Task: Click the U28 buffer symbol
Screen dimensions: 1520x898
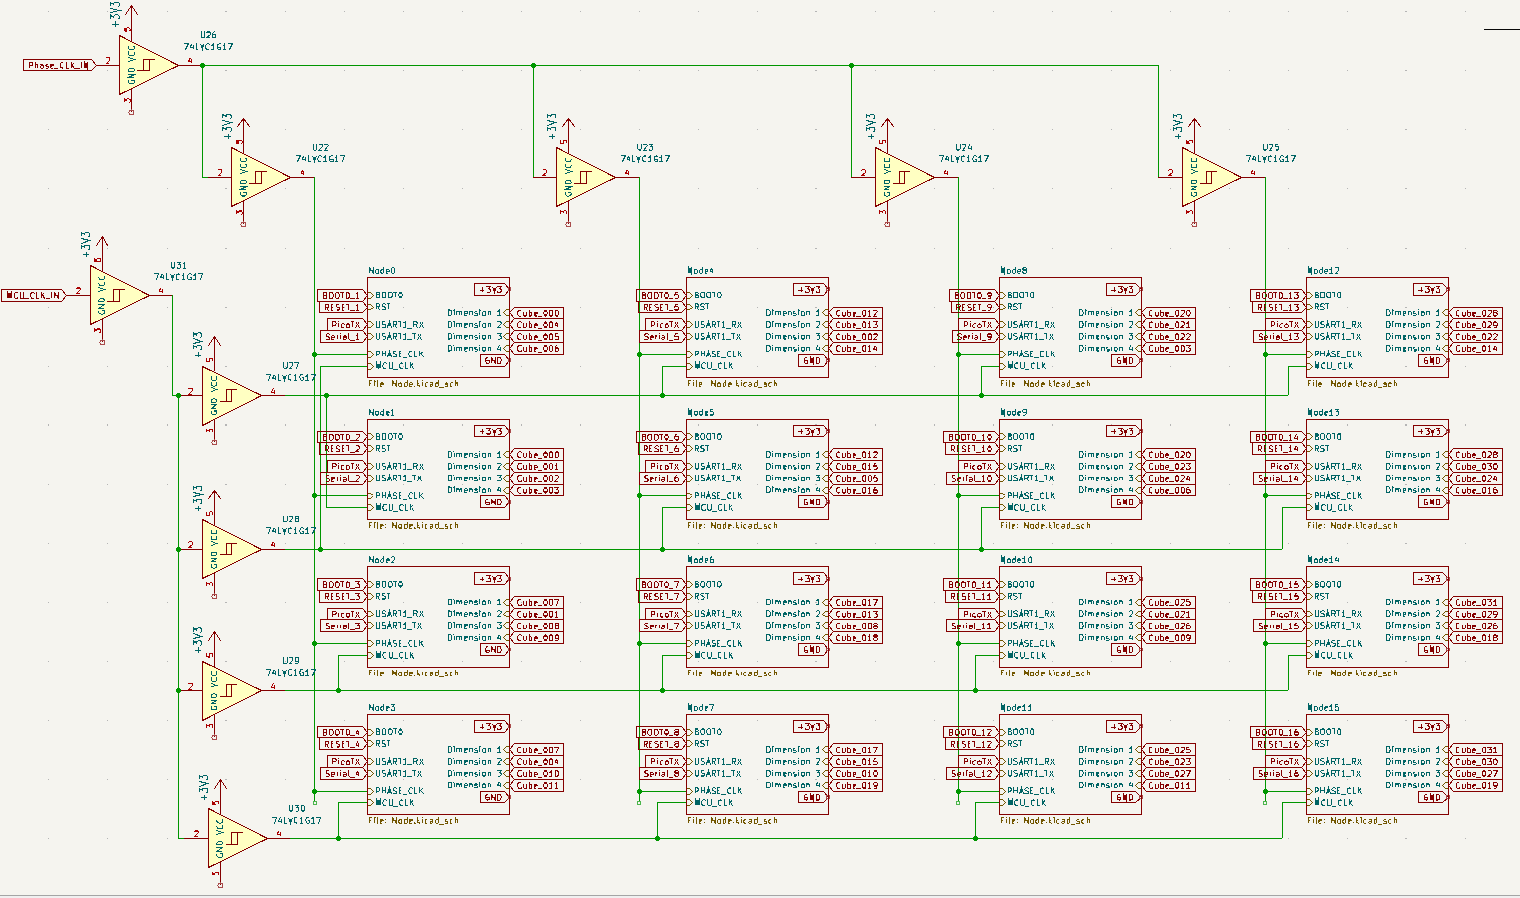Action: coord(228,549)
